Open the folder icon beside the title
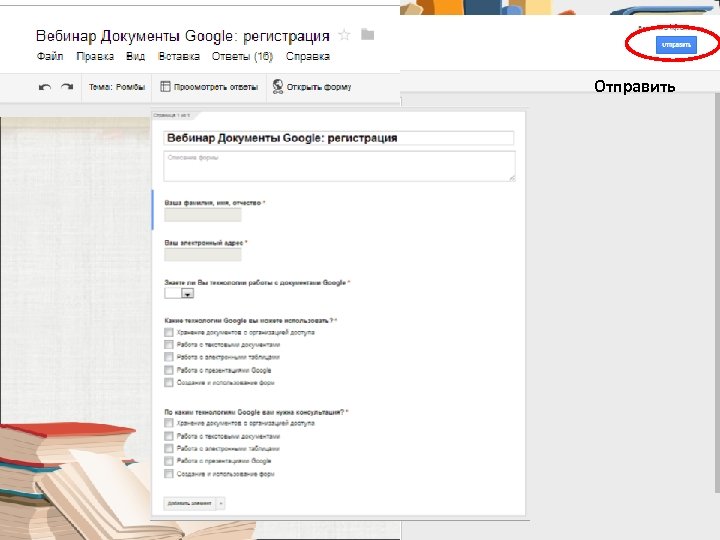Image resolution: width=720 pixels, height=540 pixels. click(x=367, y=34)
